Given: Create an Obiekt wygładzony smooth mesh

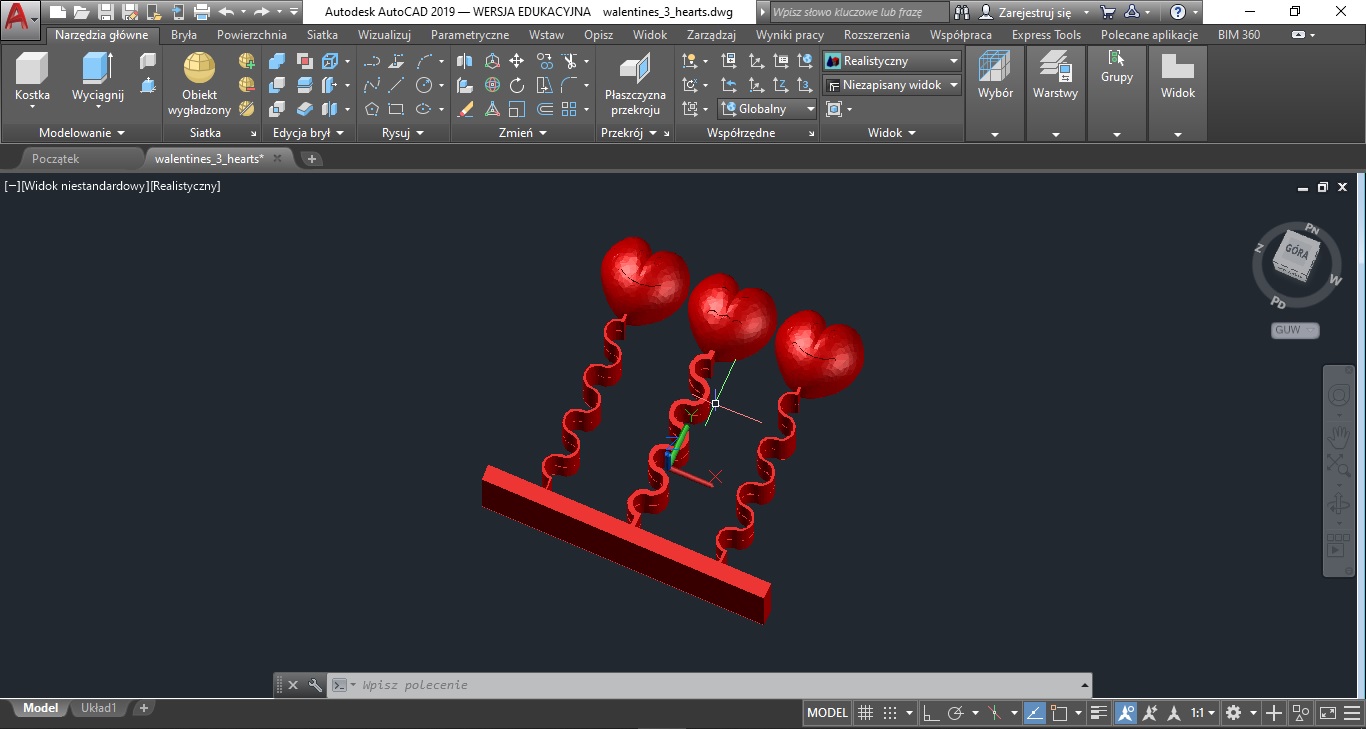Looking at the screenshot, I should pyautogui.click(x=199, y=84).
